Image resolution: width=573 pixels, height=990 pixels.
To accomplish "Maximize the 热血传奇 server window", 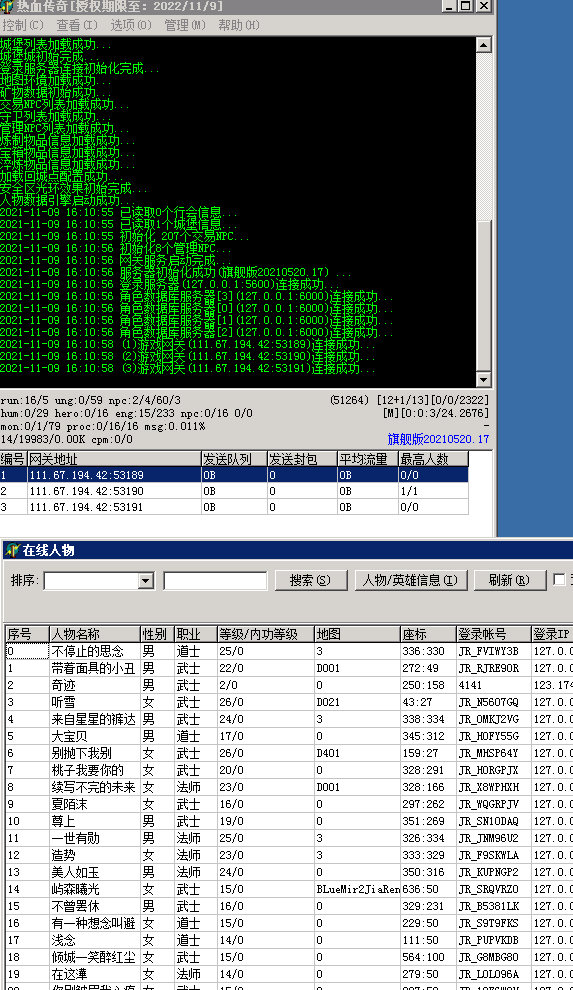I will [x=466, y=6].
